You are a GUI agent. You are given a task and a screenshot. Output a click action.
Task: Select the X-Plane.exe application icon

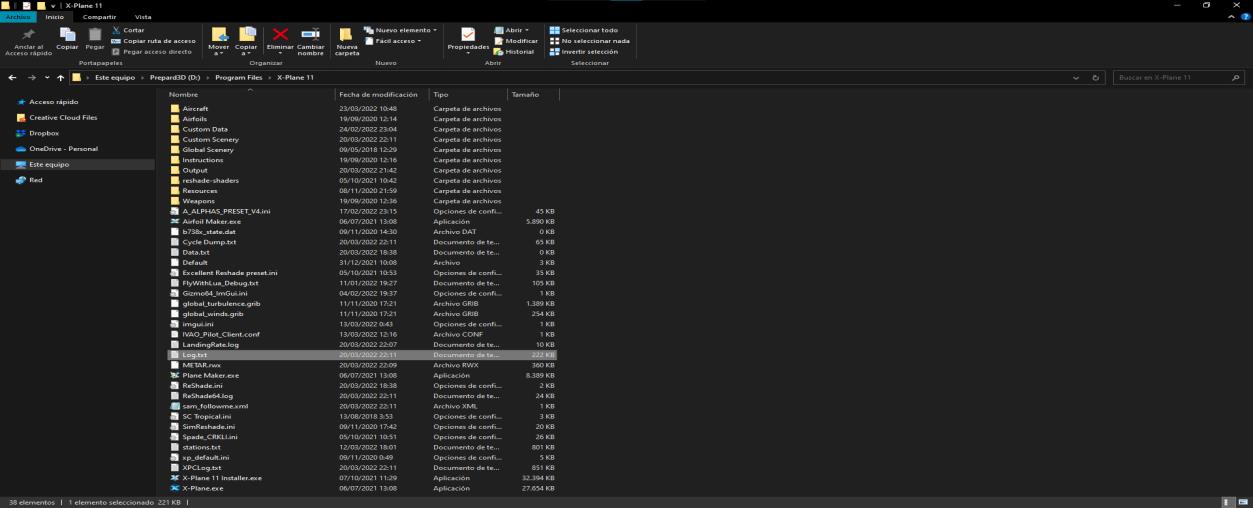[x=175, y=488]
